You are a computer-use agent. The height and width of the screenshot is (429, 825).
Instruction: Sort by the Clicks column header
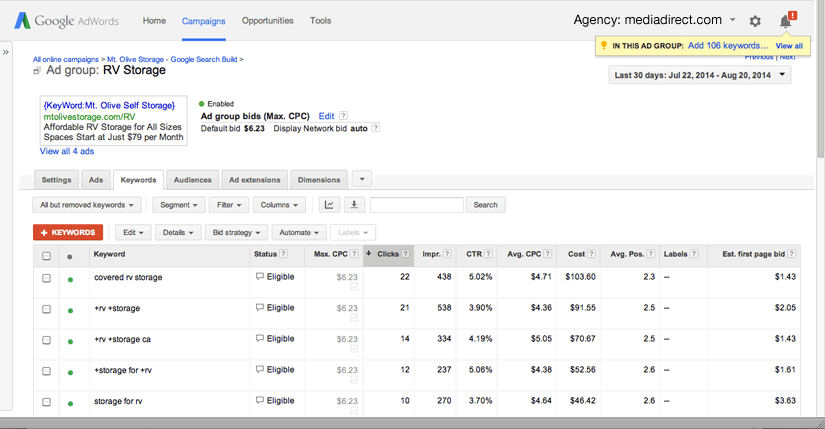[x=388, y=254]
